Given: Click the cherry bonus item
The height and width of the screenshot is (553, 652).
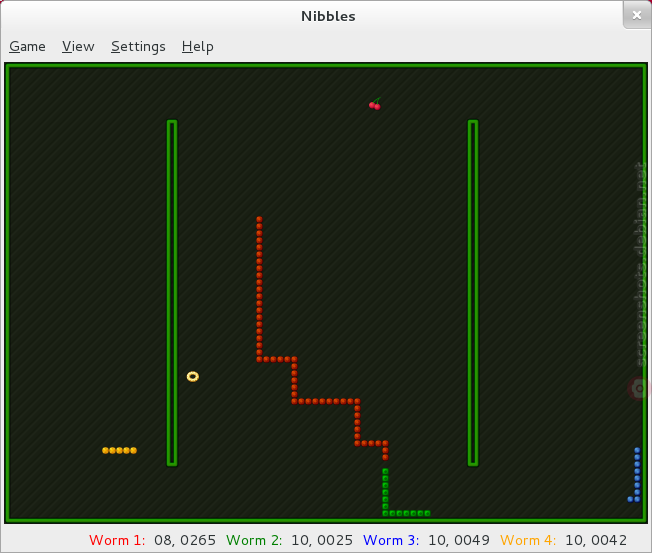Looking at the screenshot, I should point(375,104).
